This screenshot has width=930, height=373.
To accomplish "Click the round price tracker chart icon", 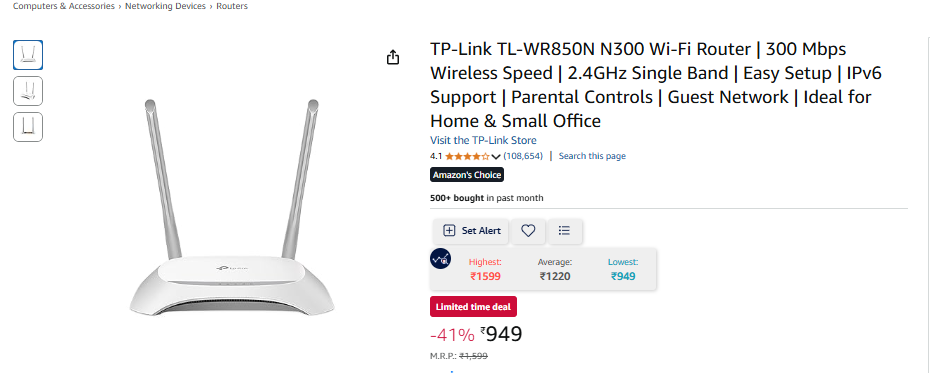I will click(x=441, y=259).
